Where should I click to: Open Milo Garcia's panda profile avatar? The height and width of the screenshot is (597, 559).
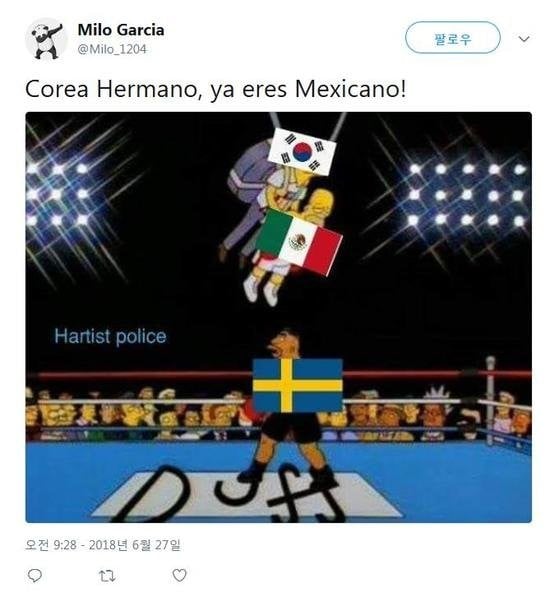pos(46,40)
